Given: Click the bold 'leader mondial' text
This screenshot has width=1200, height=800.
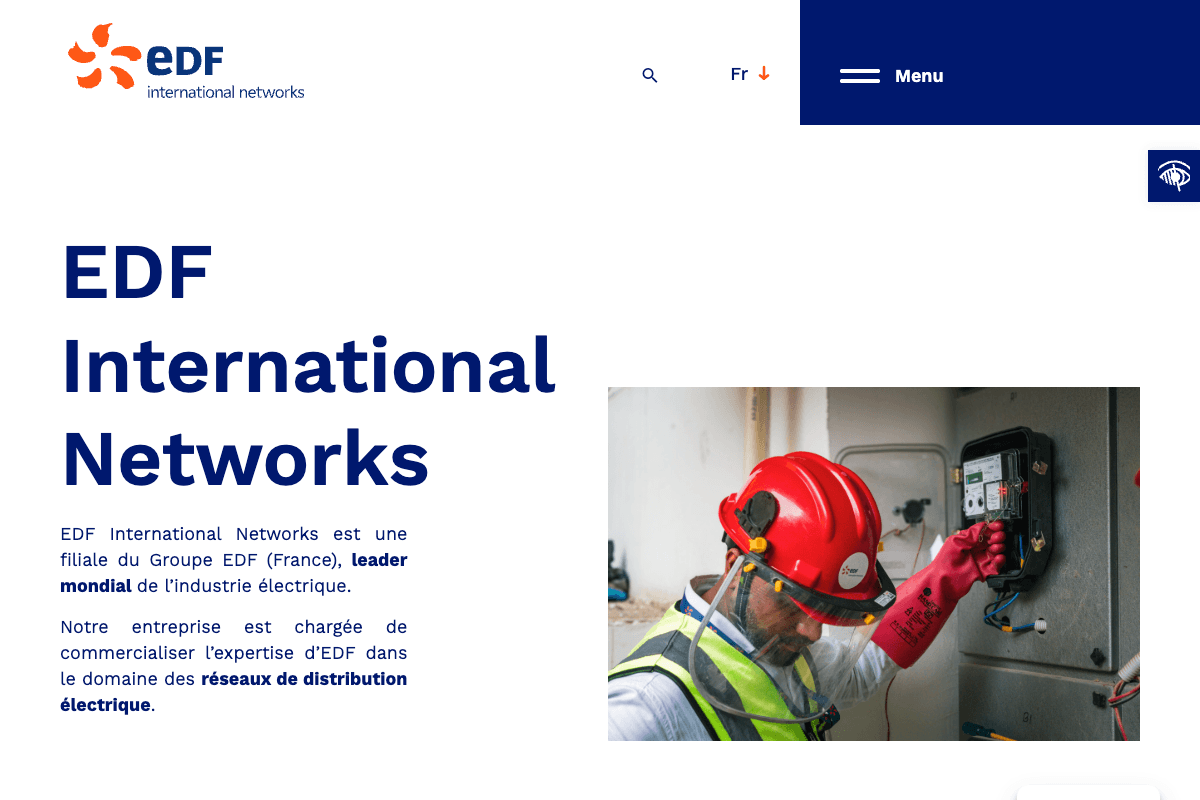Looking at the screenshot, I should [379, 560].
